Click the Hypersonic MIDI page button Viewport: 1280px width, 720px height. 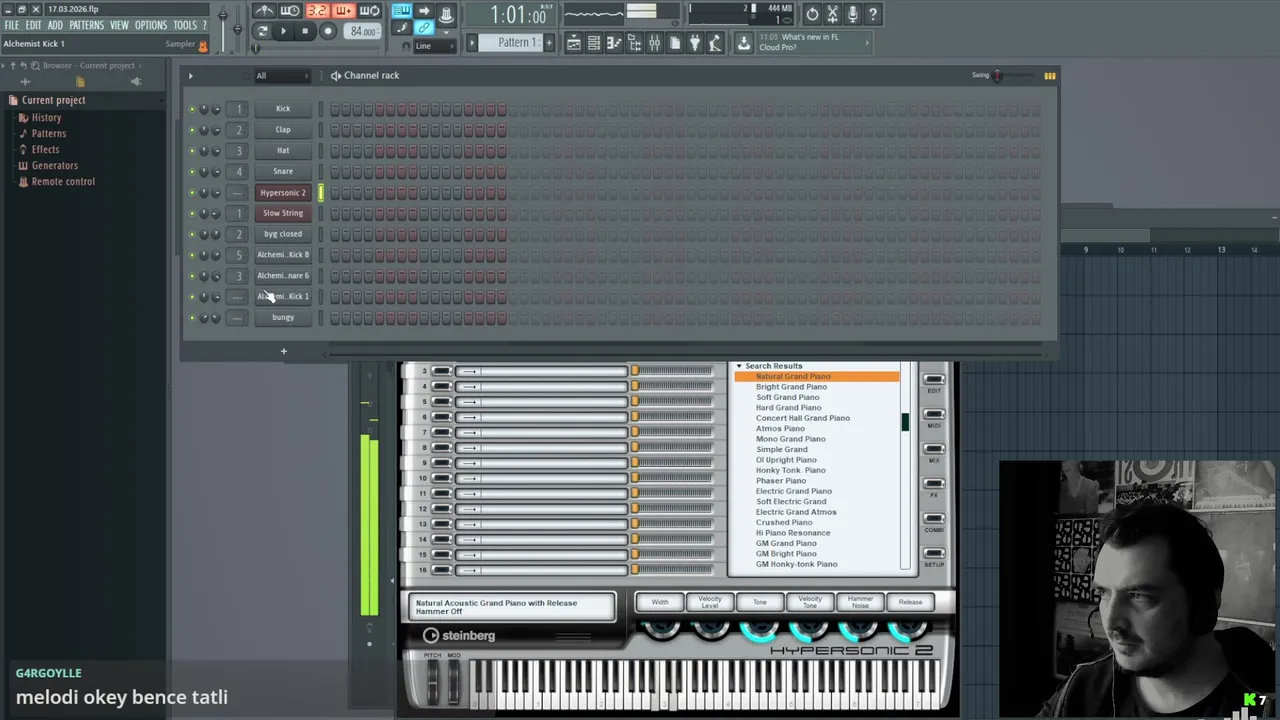pyautogui.click(x=933, y=416)
